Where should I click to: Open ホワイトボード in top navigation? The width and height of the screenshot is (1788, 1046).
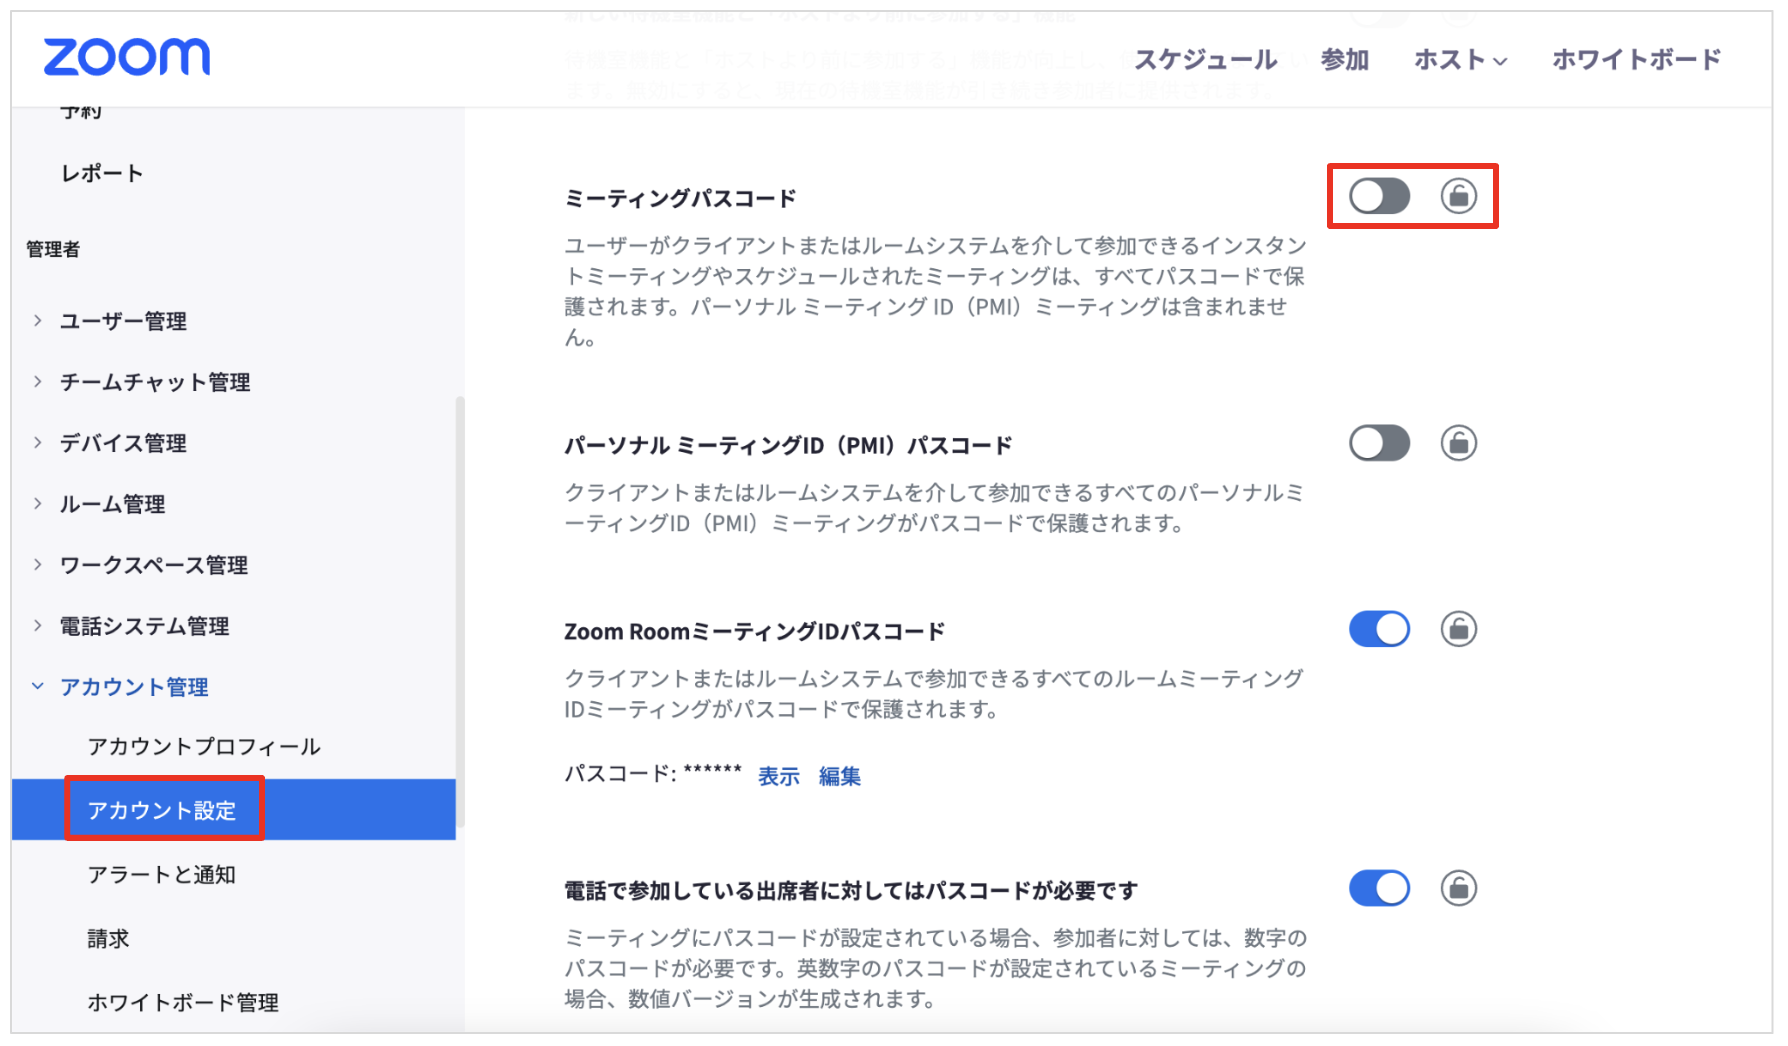tap(1636, 60)
